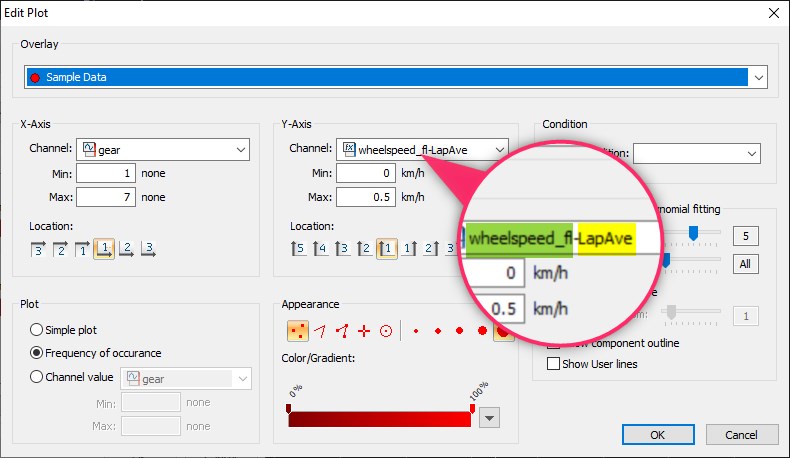Select Frequency of occurance option
Viewport: 790px width, 458px height.
tap(37, 353)
